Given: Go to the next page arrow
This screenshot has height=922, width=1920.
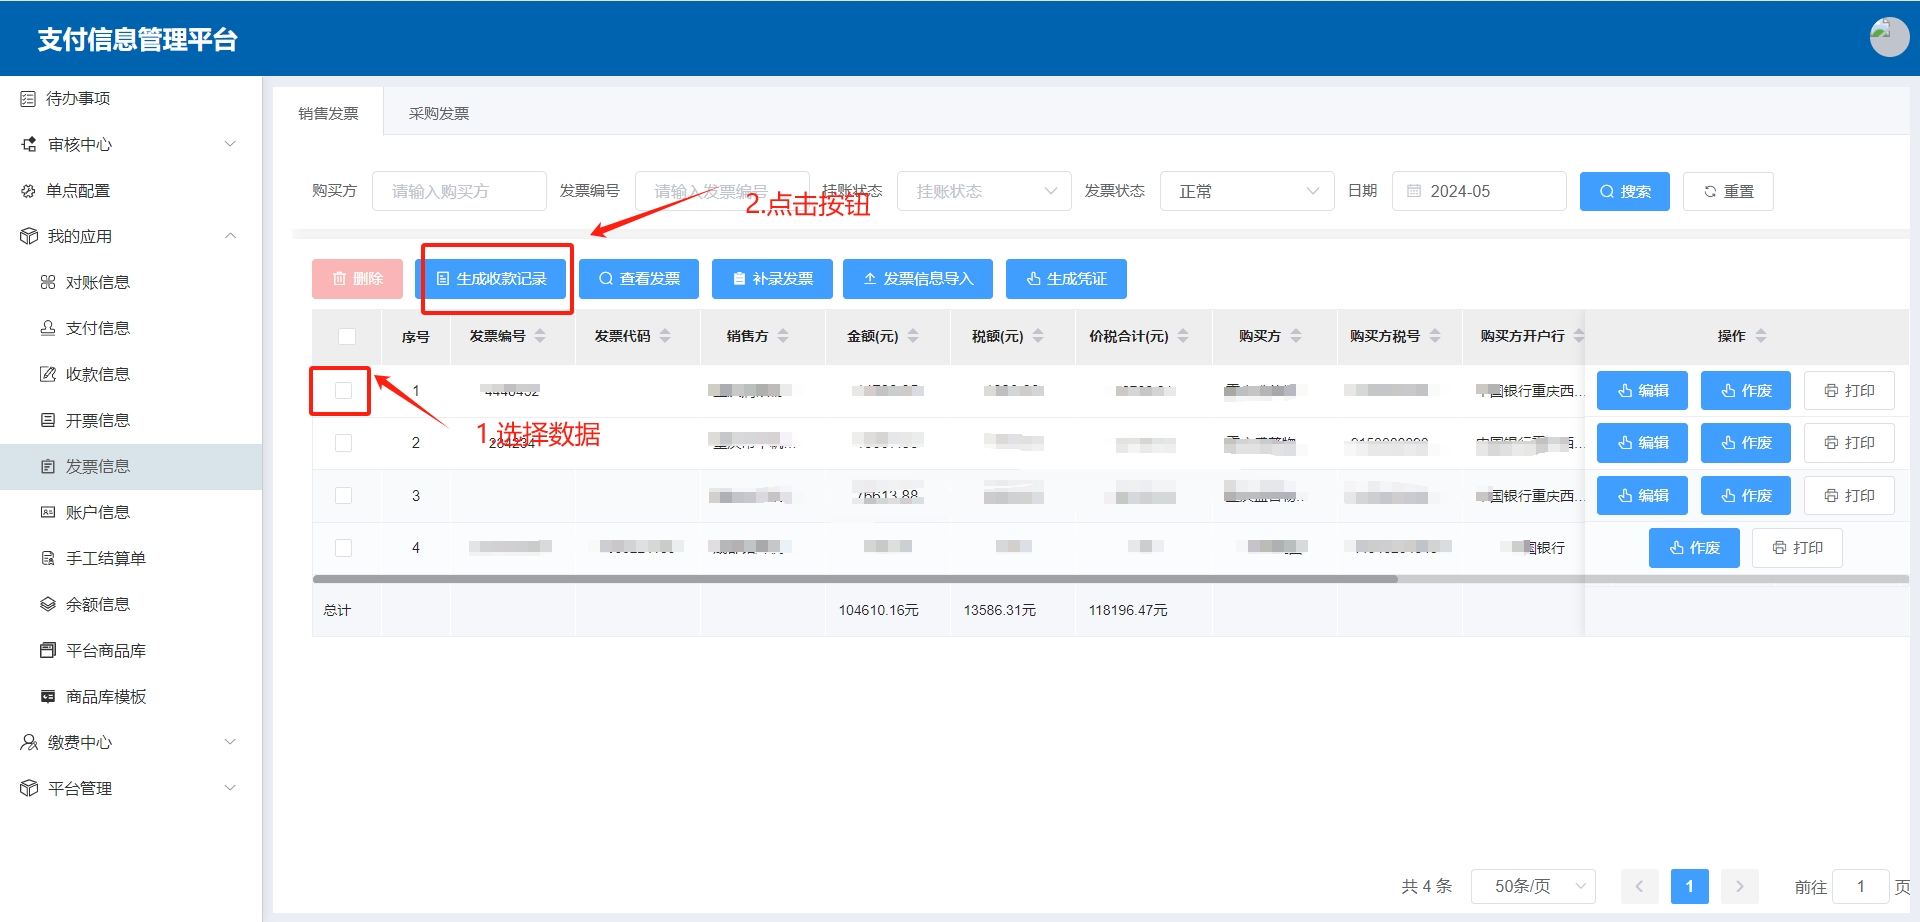Looking at the screenshot, I should [x=1739, y=886].
